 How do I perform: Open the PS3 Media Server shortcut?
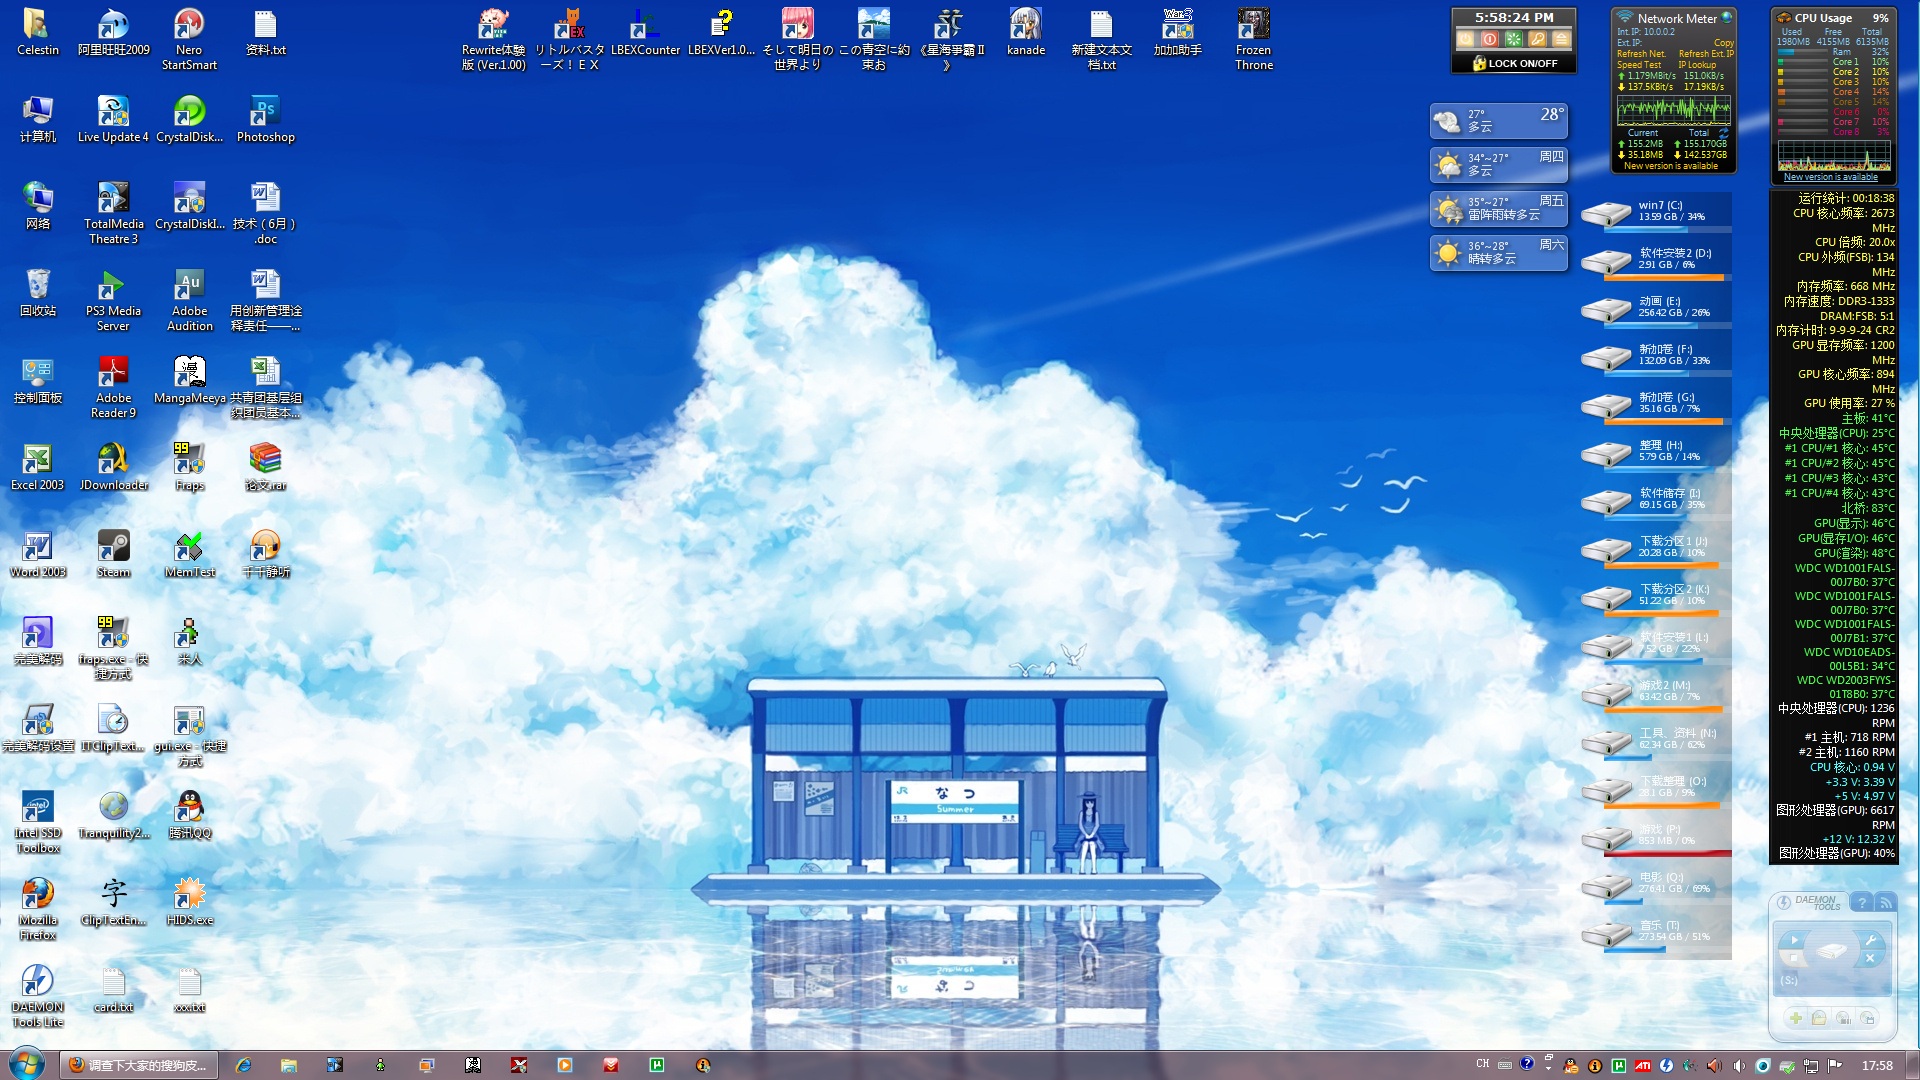pyautogui.click(x=113, y=301)
